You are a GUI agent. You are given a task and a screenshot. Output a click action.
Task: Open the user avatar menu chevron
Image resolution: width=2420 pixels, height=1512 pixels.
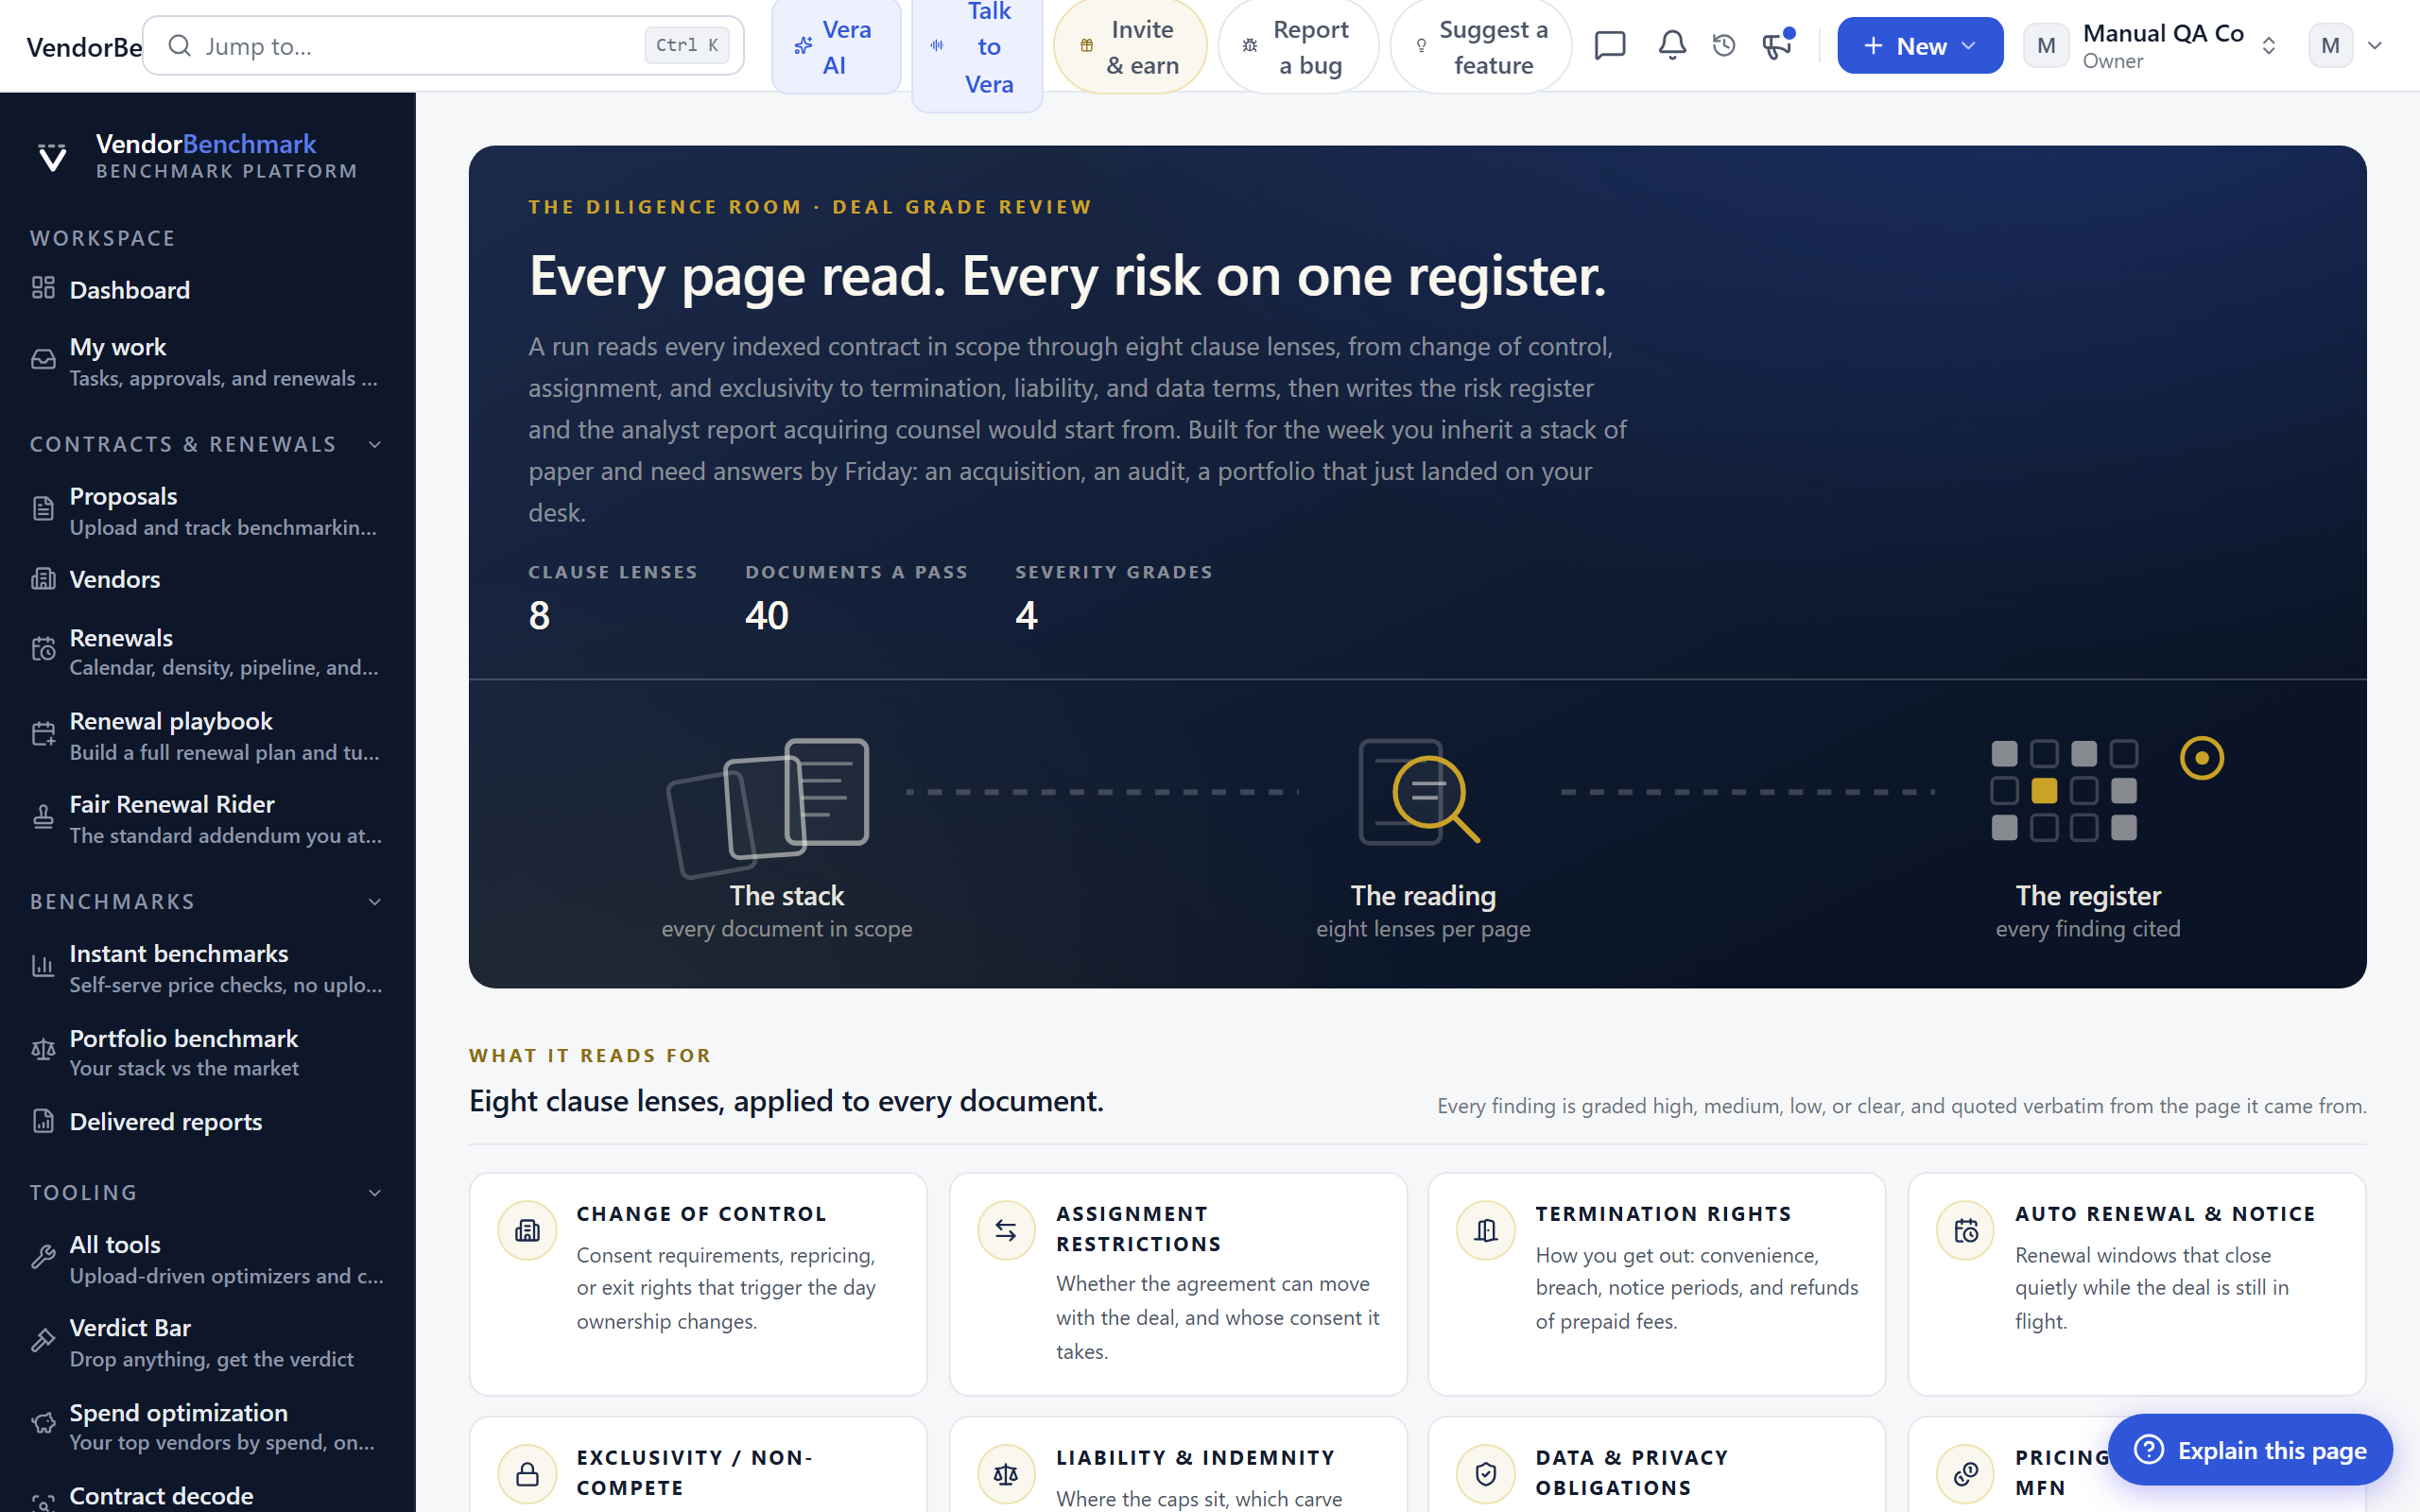[x=2376, y=46]
